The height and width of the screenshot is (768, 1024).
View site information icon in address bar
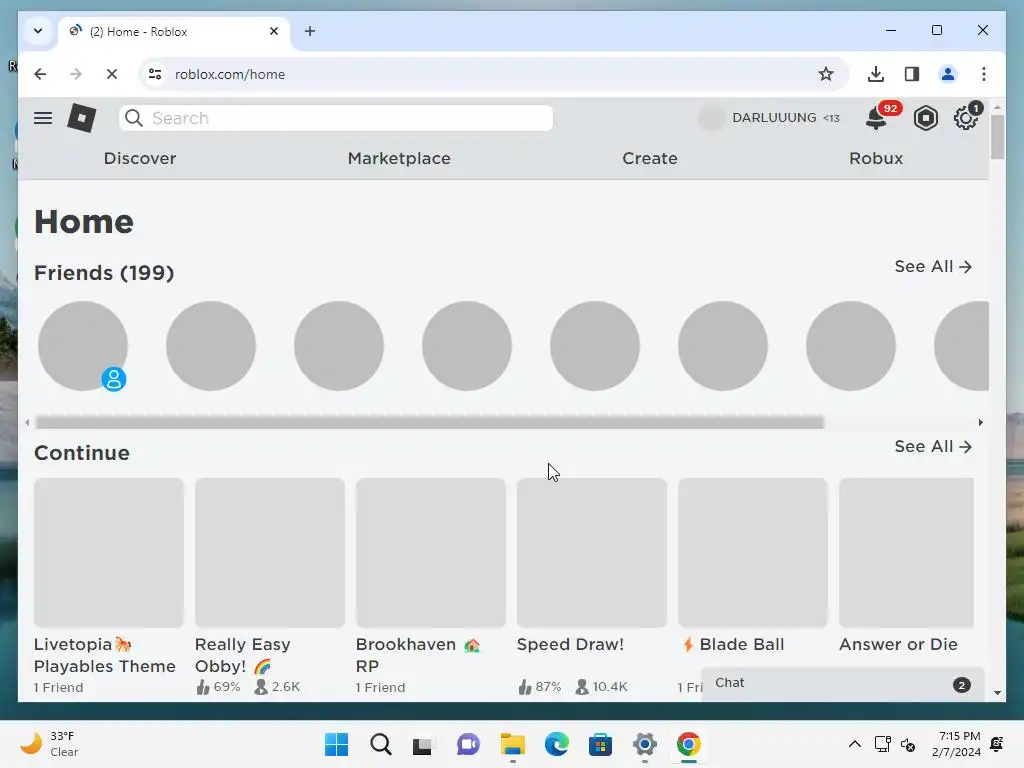coord(155,74)
